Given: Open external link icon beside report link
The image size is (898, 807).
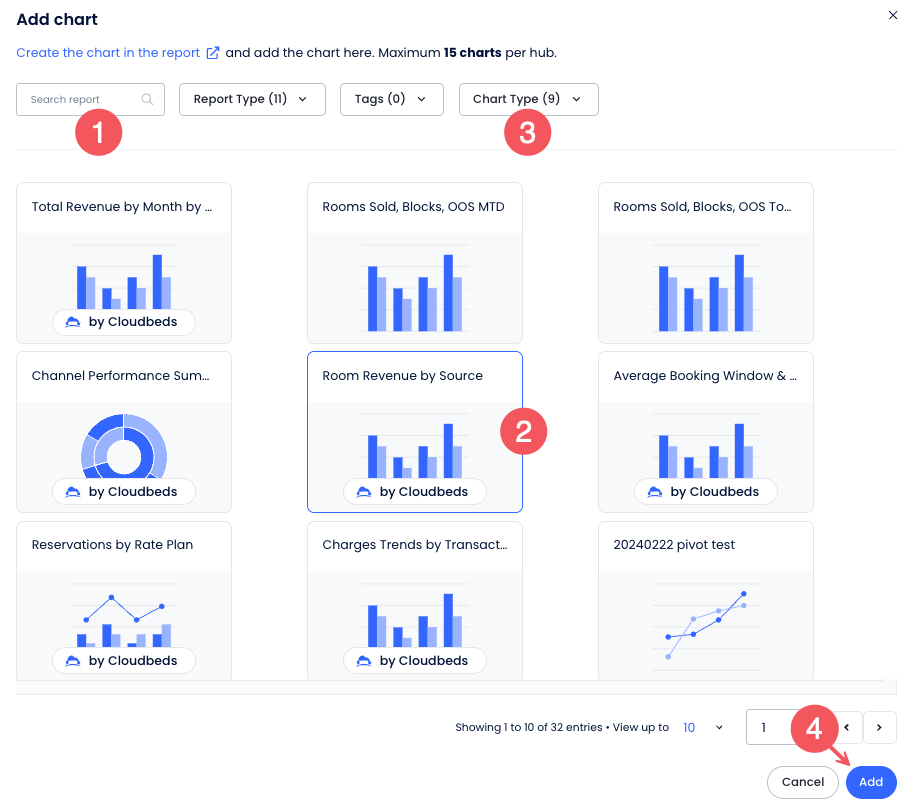Looking at the screenshot, I should [x=212, y=53].
